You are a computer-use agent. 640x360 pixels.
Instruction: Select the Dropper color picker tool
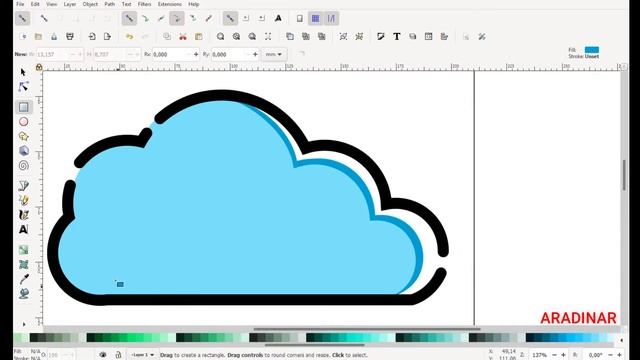[x=24, y=279]
